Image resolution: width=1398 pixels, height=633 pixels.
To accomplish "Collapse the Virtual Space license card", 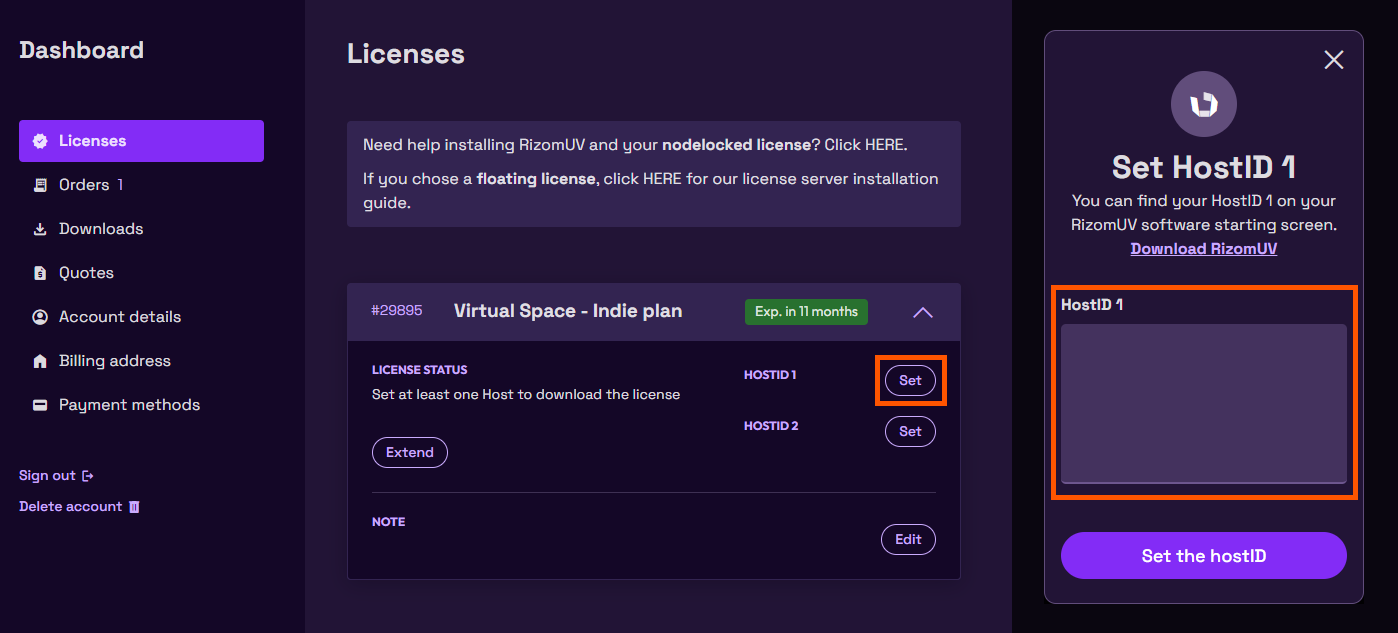I will [x=923, y=312].
